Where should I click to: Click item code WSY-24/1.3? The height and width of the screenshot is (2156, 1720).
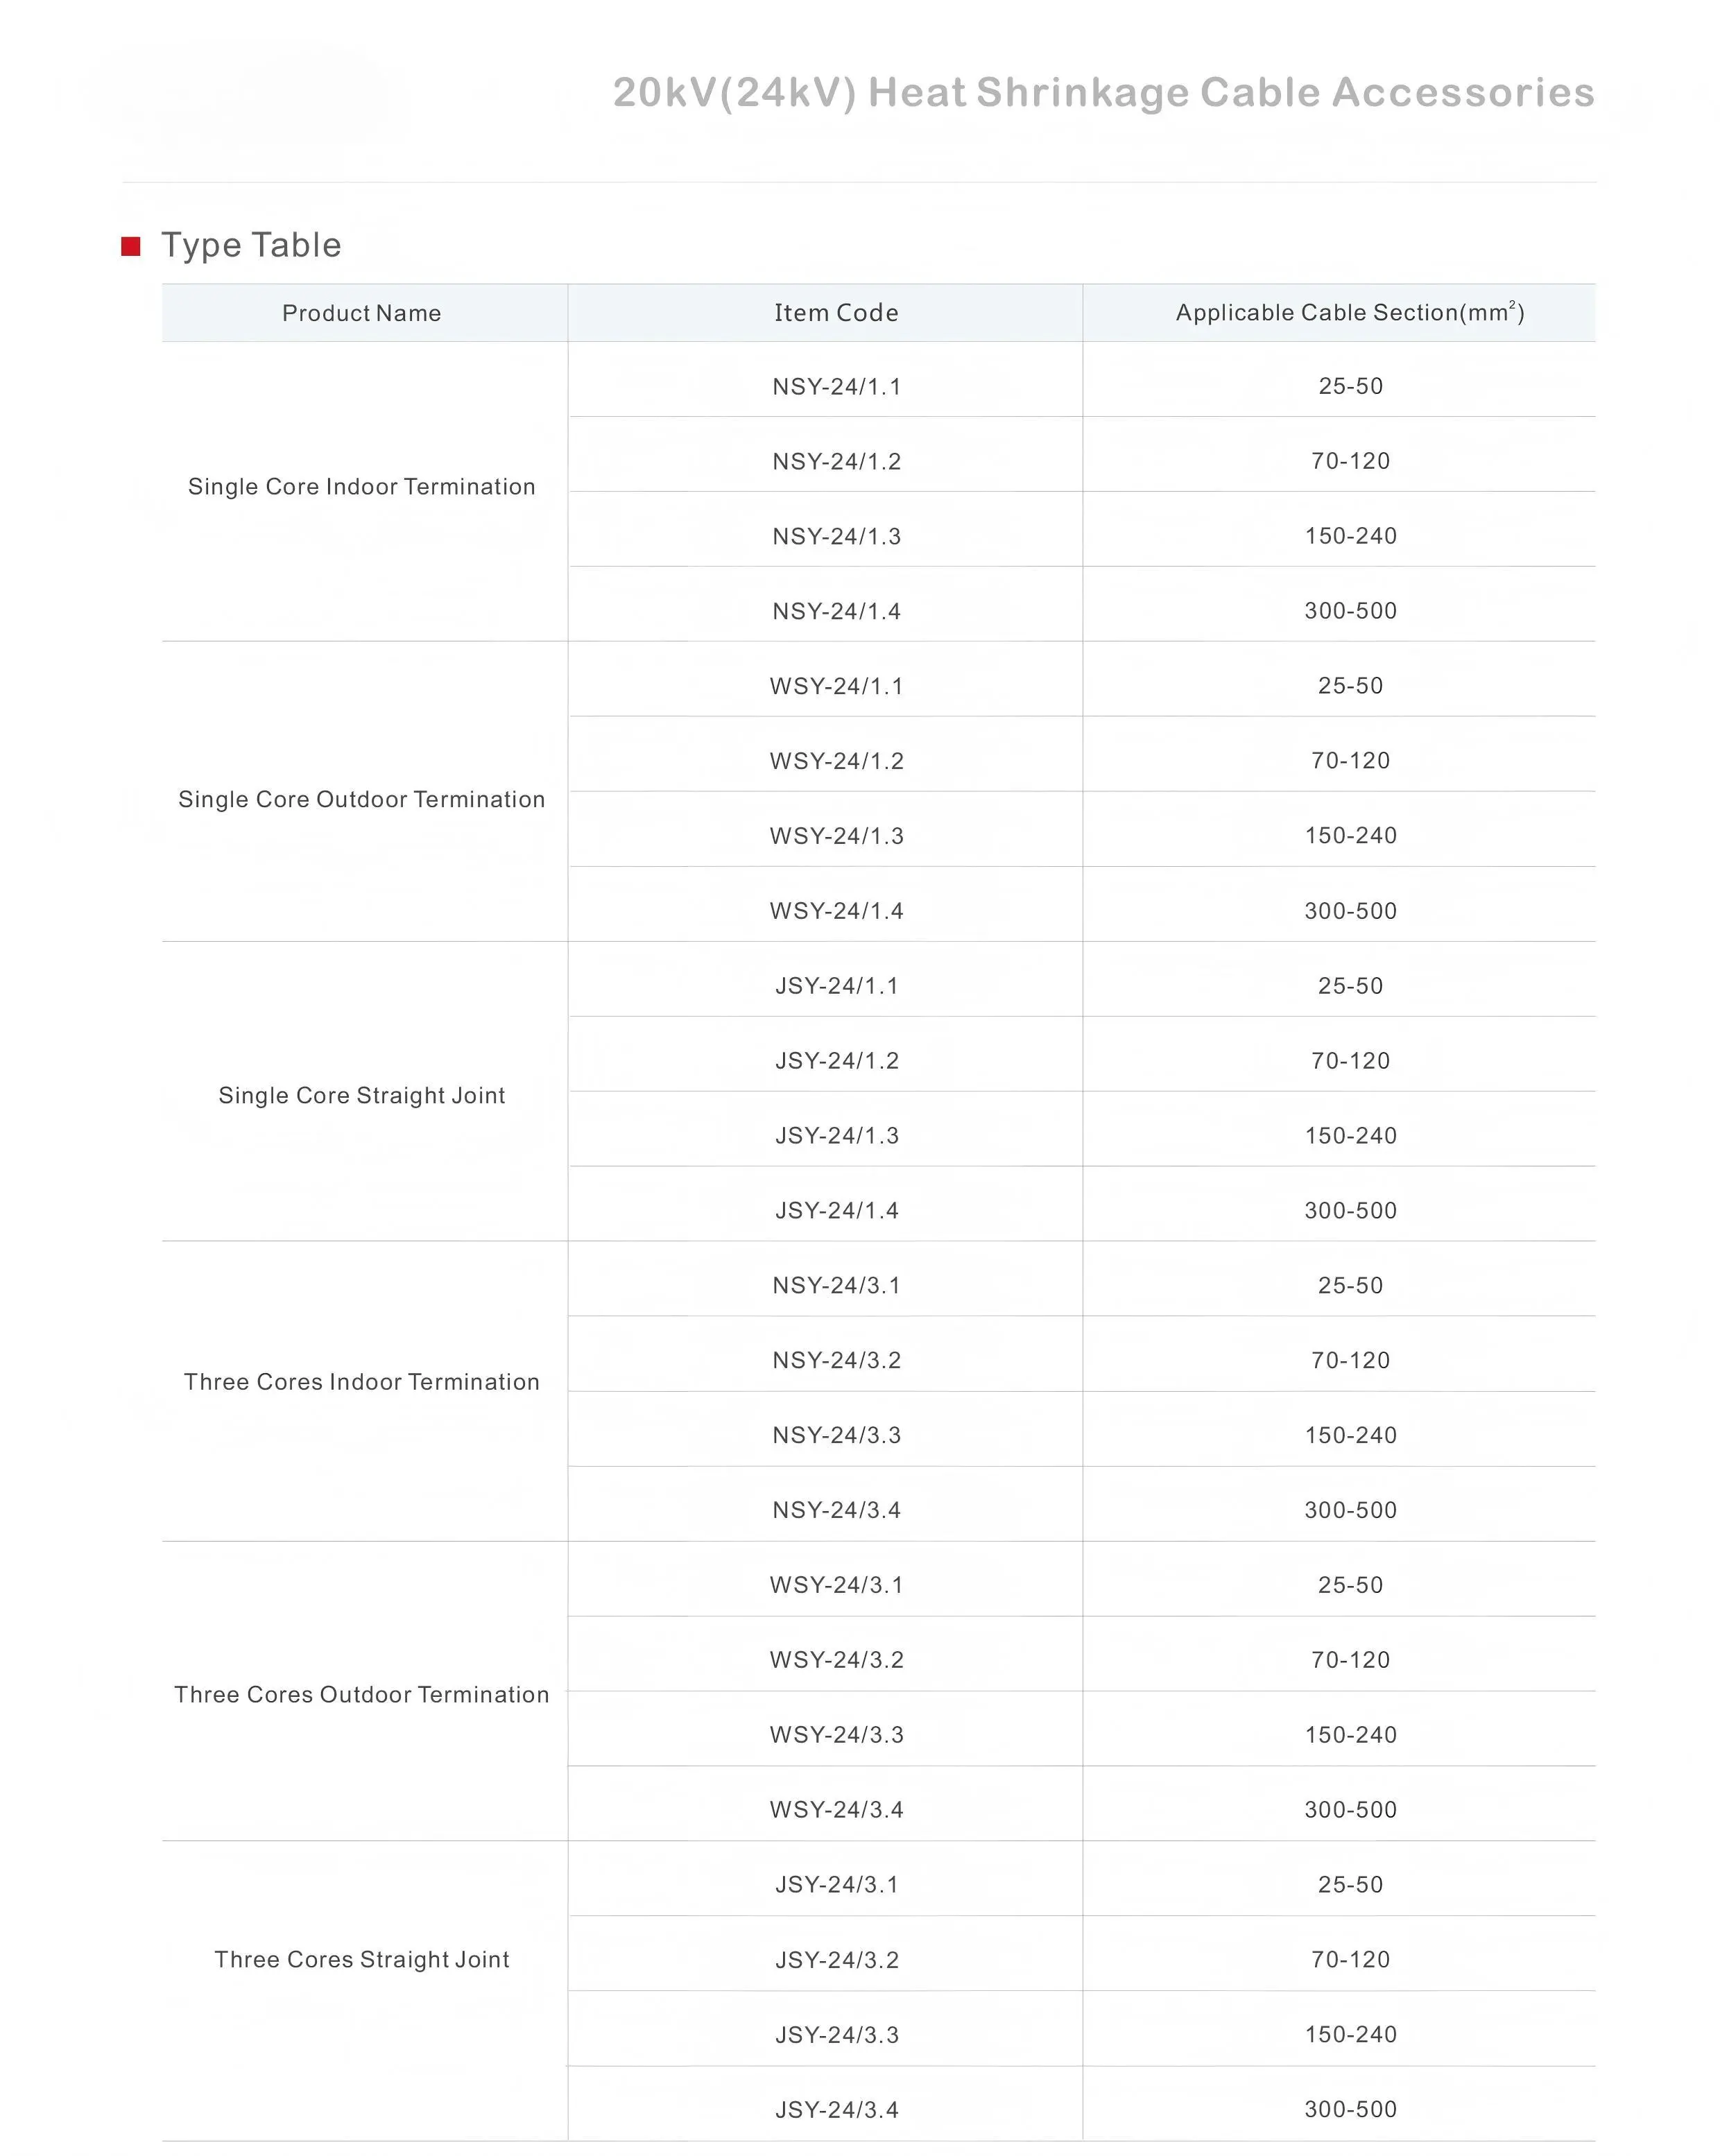click(836, 837)
